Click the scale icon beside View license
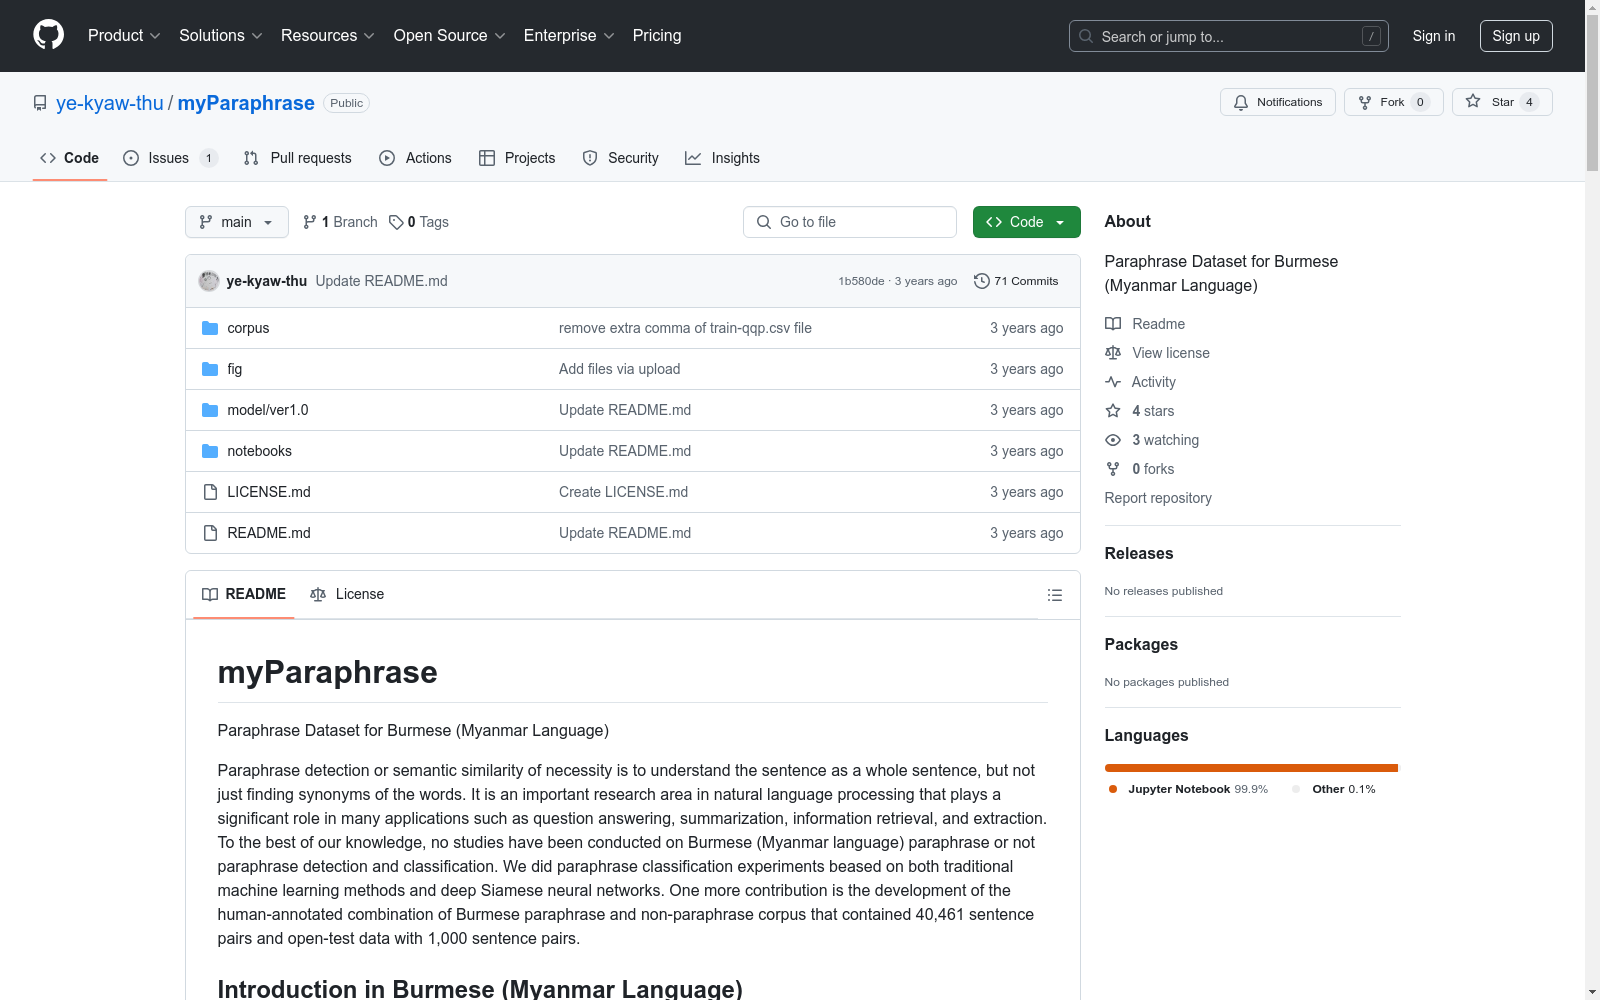The image size is (1600, 1000). point(1113,353)
